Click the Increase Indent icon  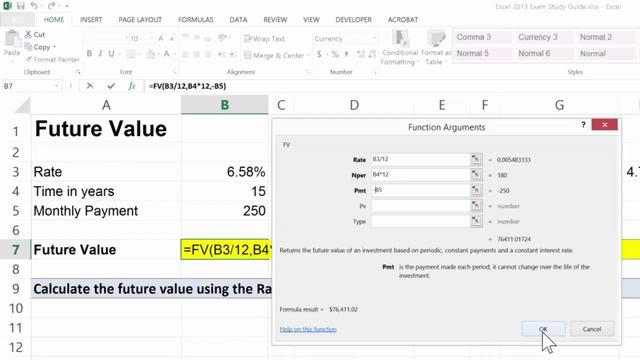pyautogui.click(x=233, y=54)
